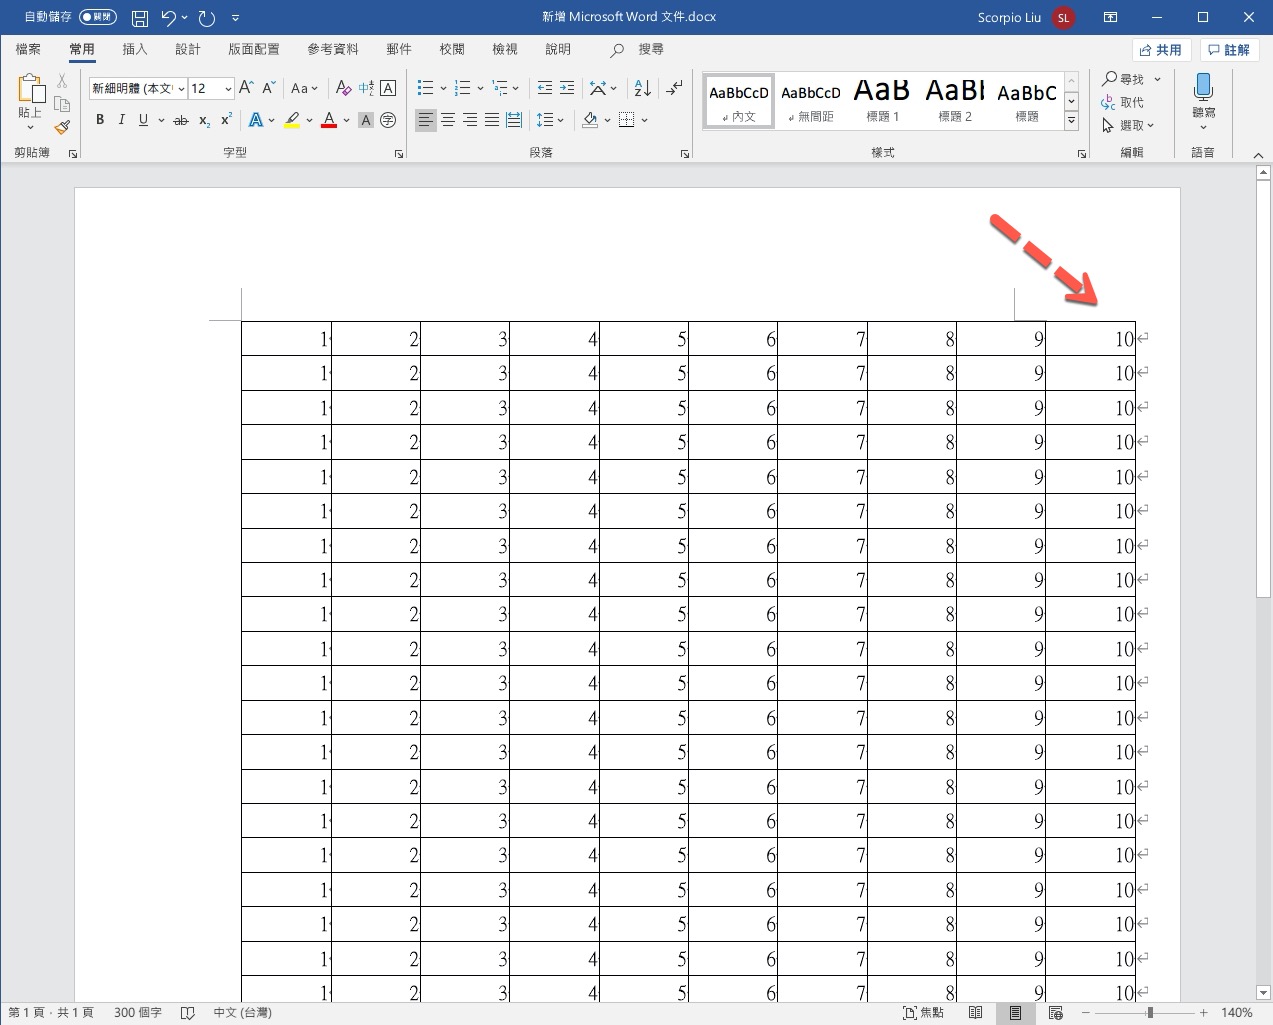Click the Sort icon
The image size is (1273, 1025).
(642, 88)
